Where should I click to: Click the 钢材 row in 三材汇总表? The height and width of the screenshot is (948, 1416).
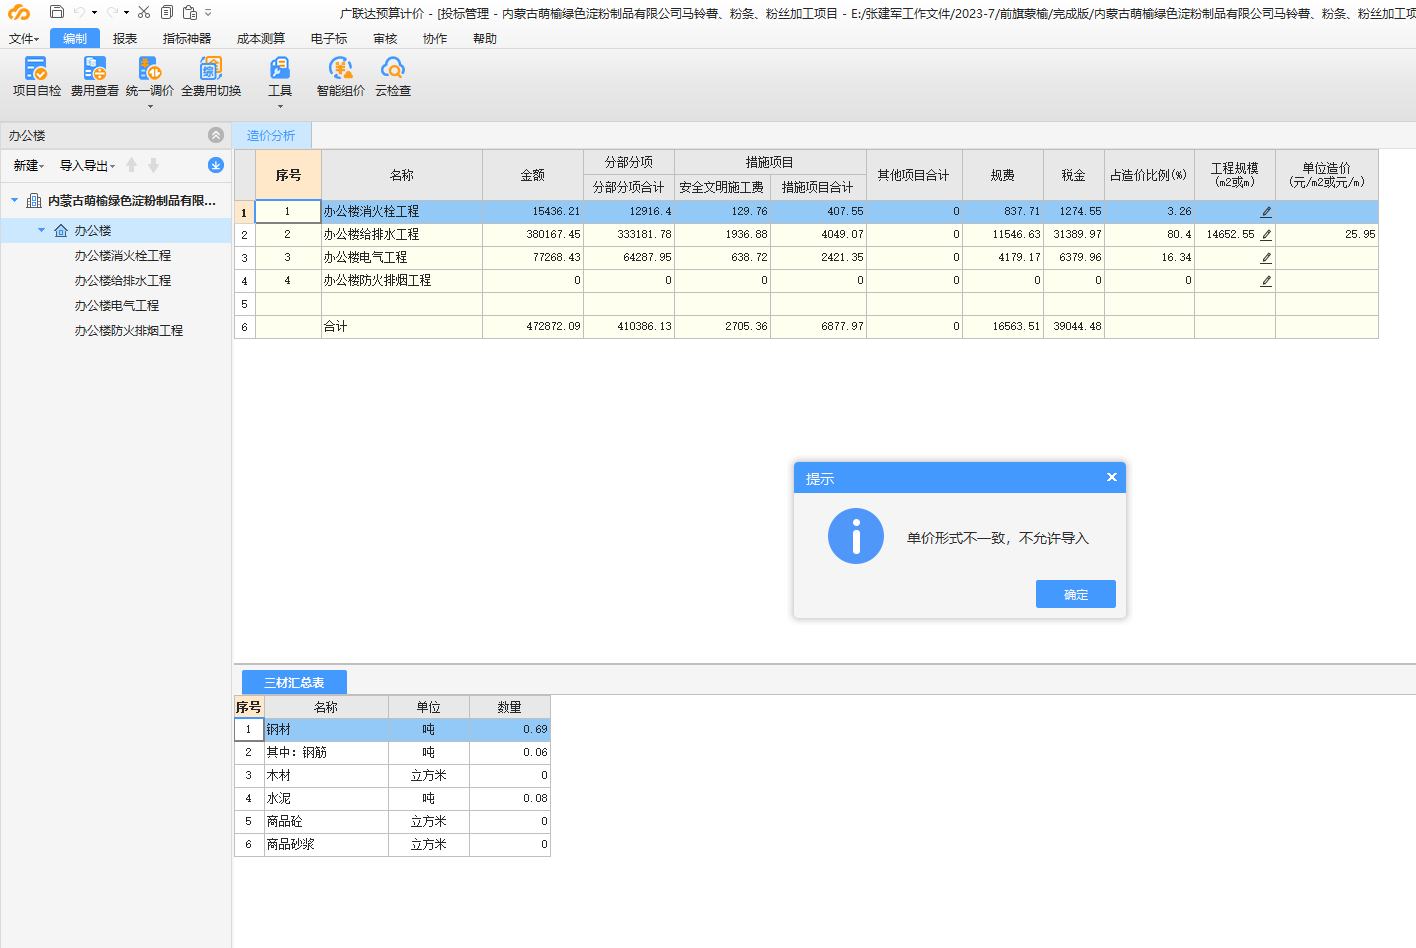pyautogui.click(x=392, y=729)
